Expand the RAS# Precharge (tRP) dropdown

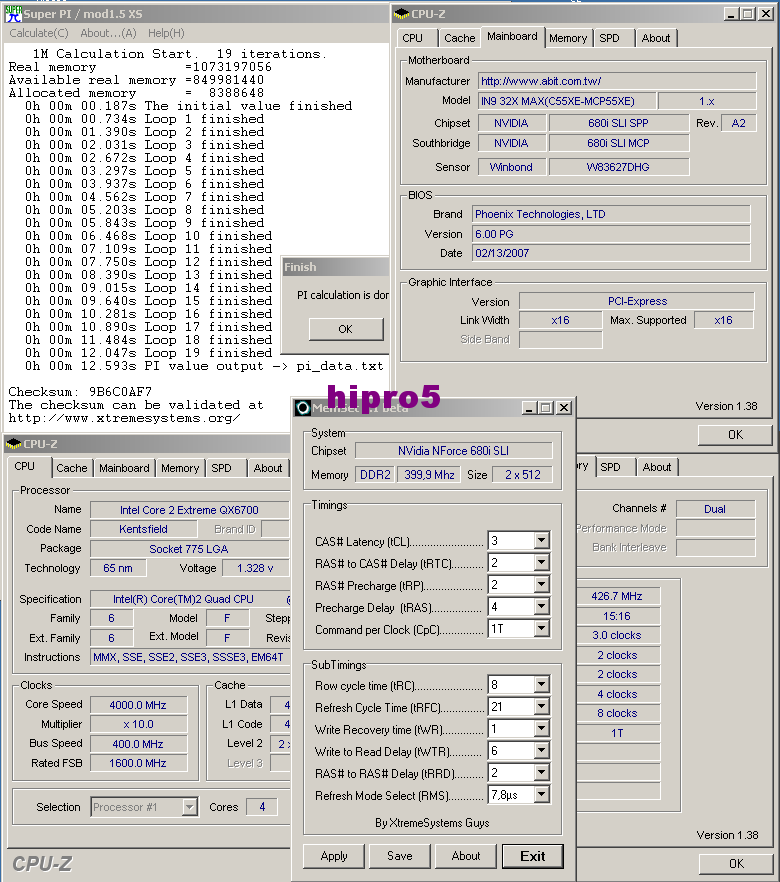[542, 584]
